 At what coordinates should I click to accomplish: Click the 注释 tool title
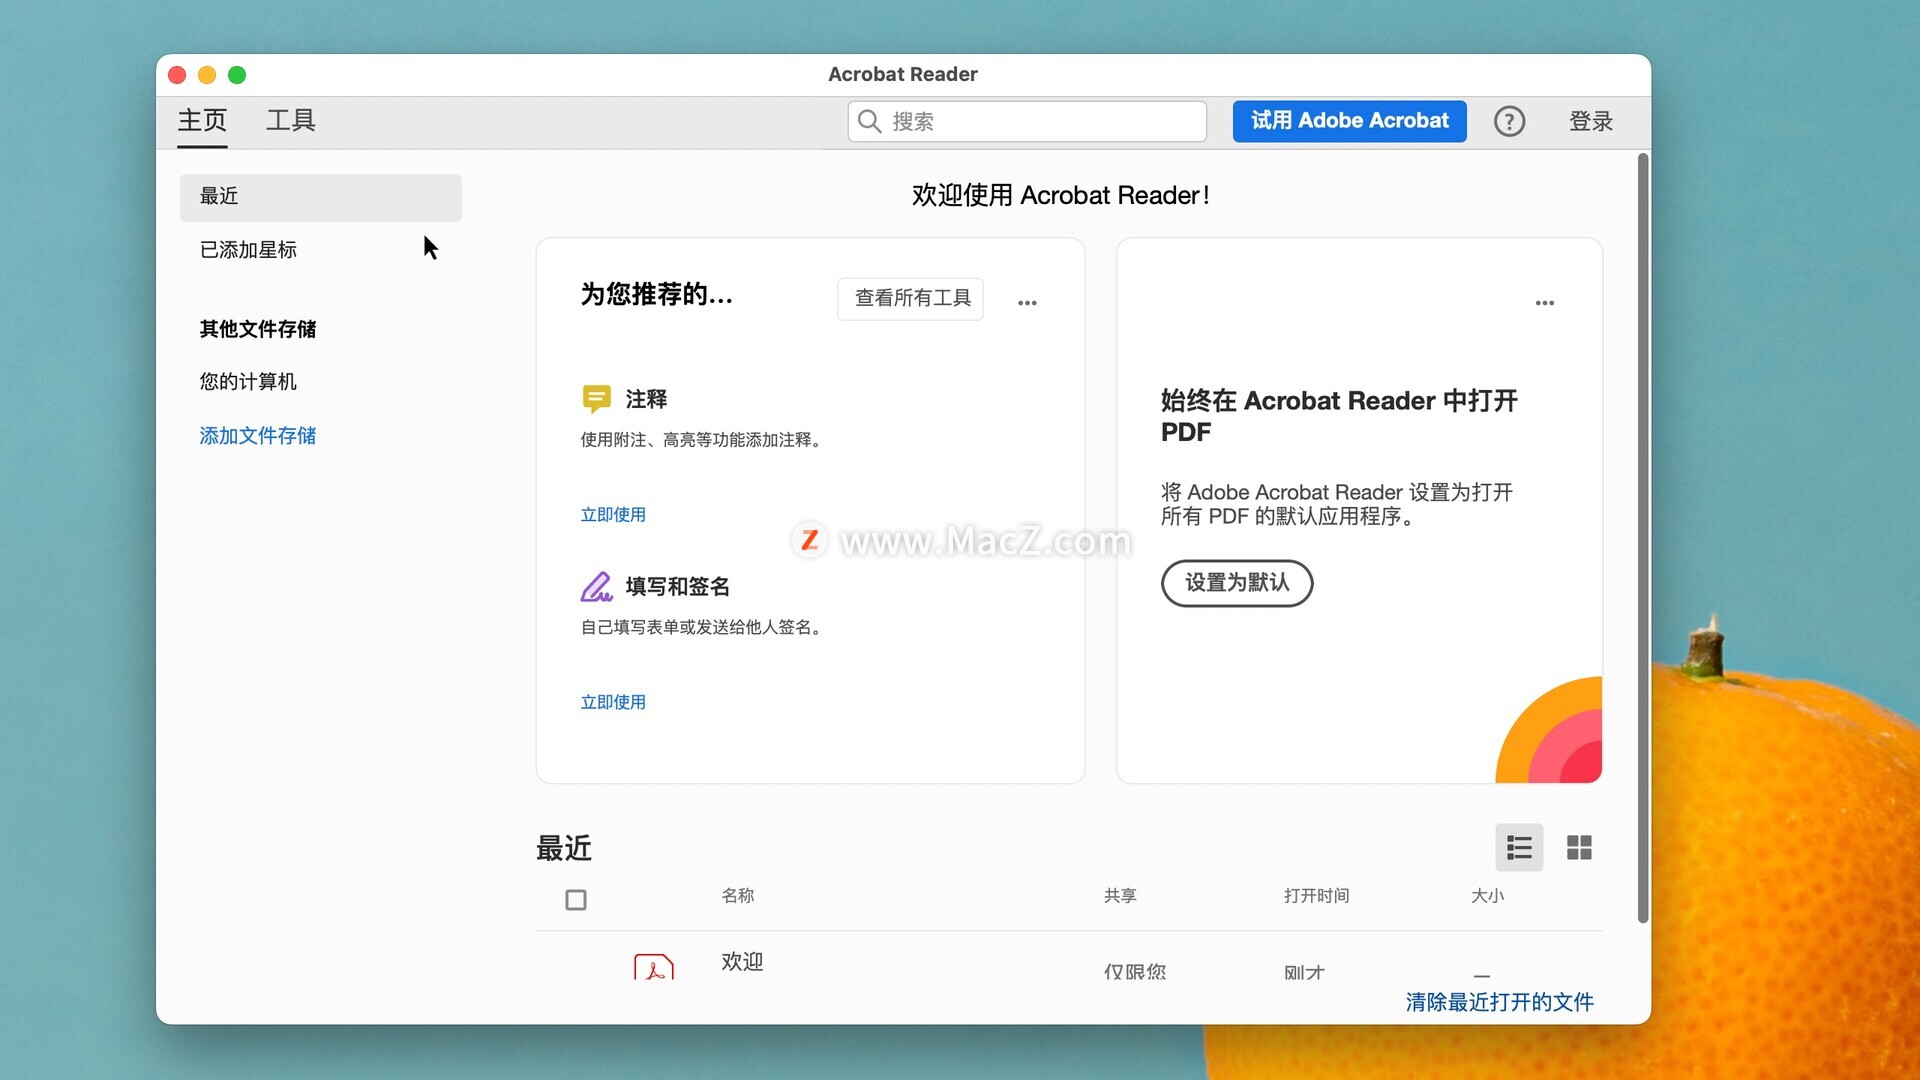[646, 399]
